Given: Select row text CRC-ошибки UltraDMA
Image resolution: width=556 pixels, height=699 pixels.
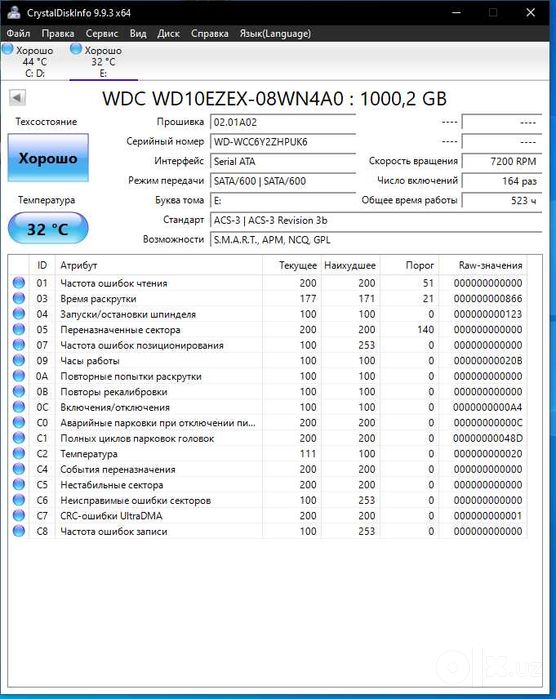Looking at the screenshot, I should tap(111, 516).
